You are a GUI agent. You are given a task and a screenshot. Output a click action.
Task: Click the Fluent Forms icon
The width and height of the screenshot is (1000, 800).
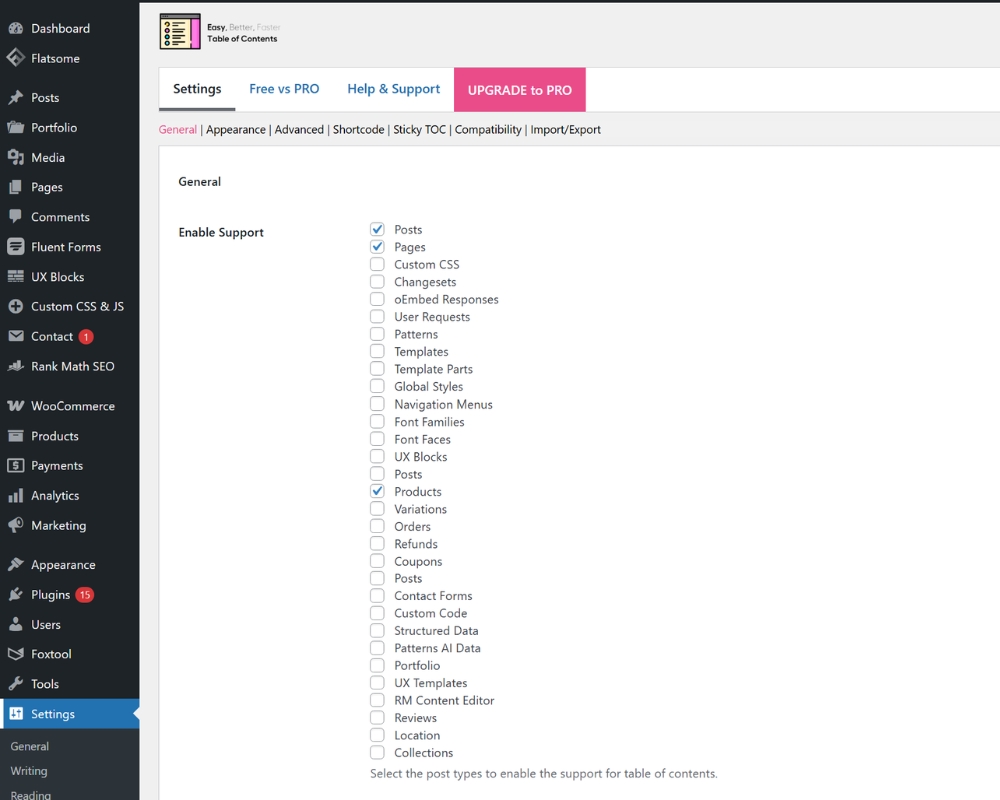pos(16,247)
